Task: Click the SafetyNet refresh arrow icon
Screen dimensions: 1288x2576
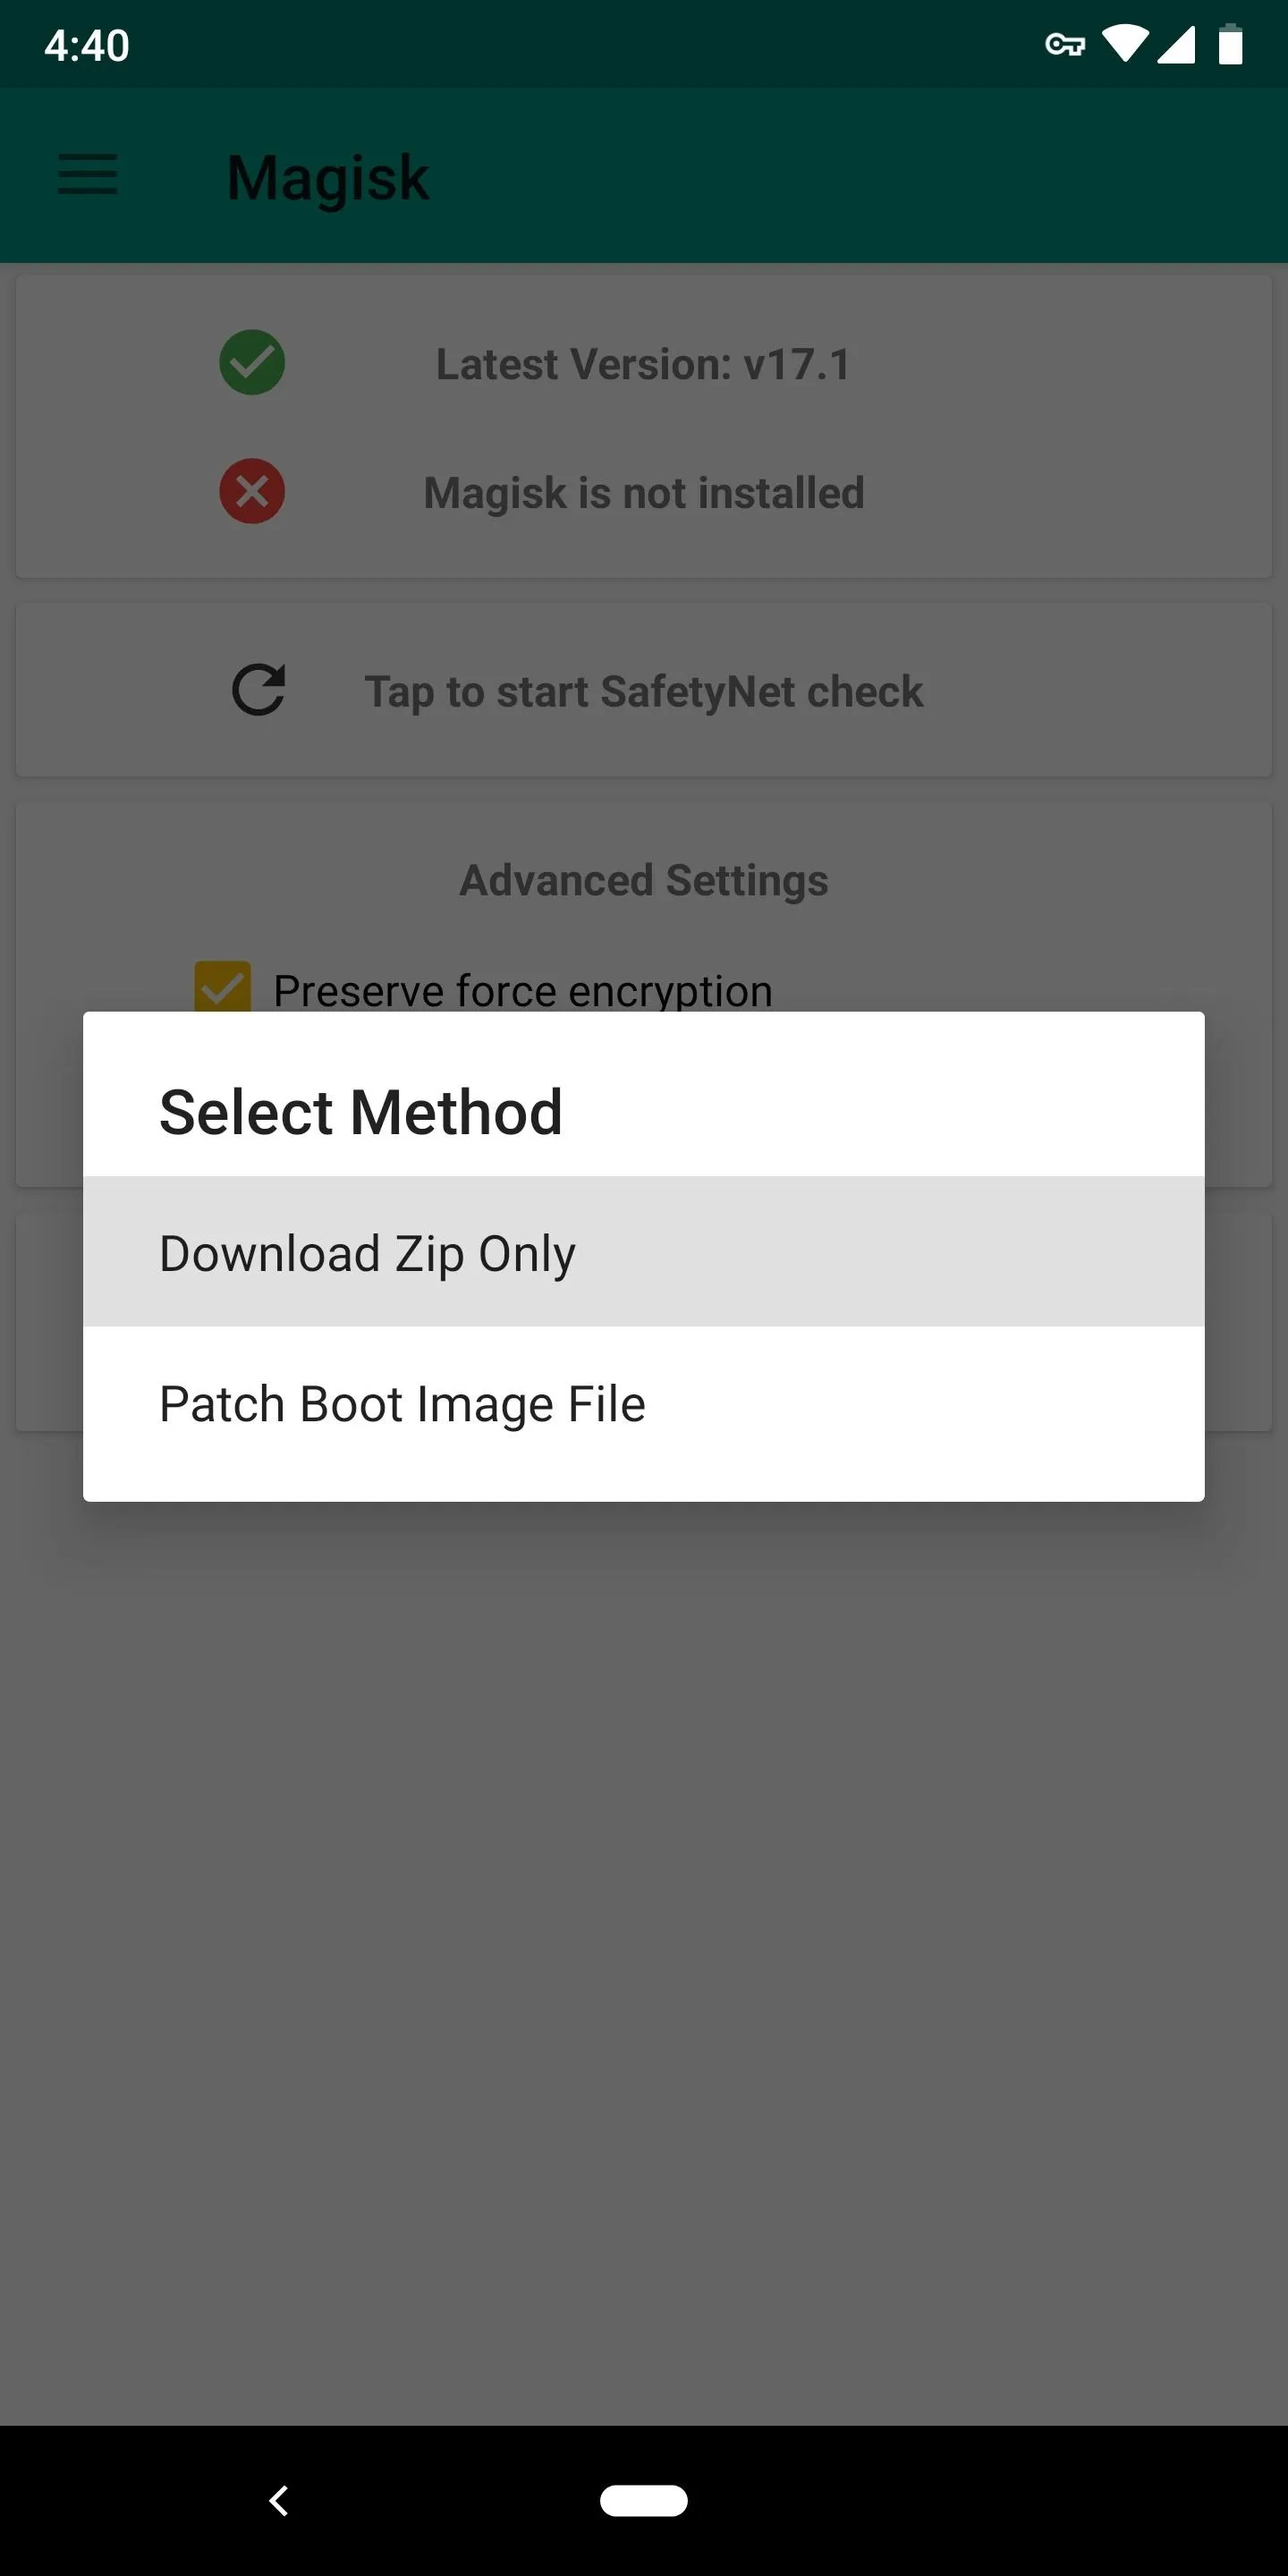Action: [x=259, y=690]
